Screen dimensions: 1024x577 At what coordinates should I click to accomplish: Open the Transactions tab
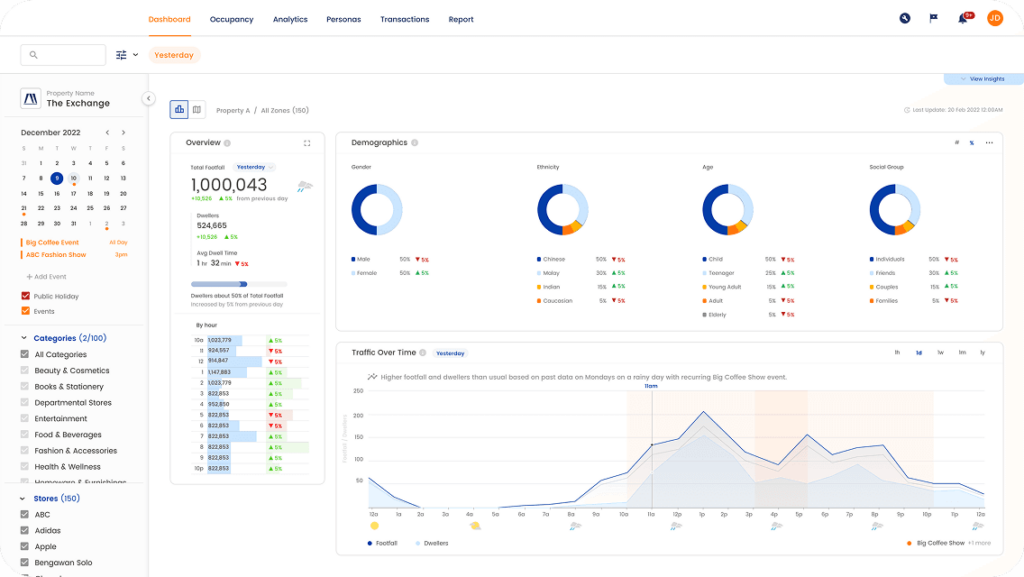(404, 19)
